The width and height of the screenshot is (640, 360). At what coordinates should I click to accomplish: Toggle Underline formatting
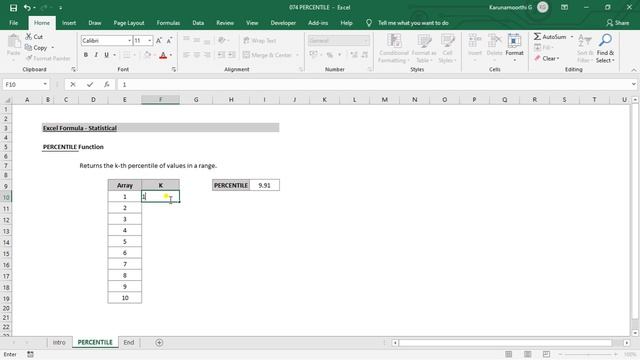pyautogui.click(x=106, y=55)
